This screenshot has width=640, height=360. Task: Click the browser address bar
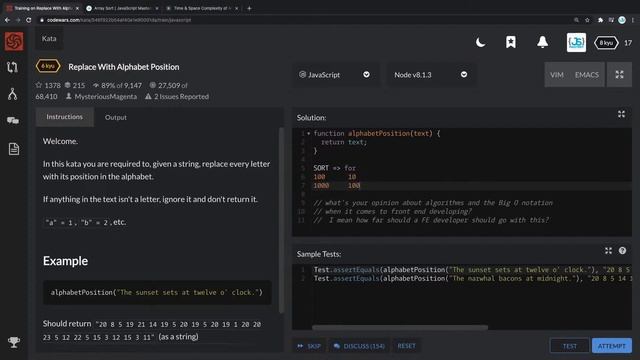pyautogui.click(x=302, y=20)
